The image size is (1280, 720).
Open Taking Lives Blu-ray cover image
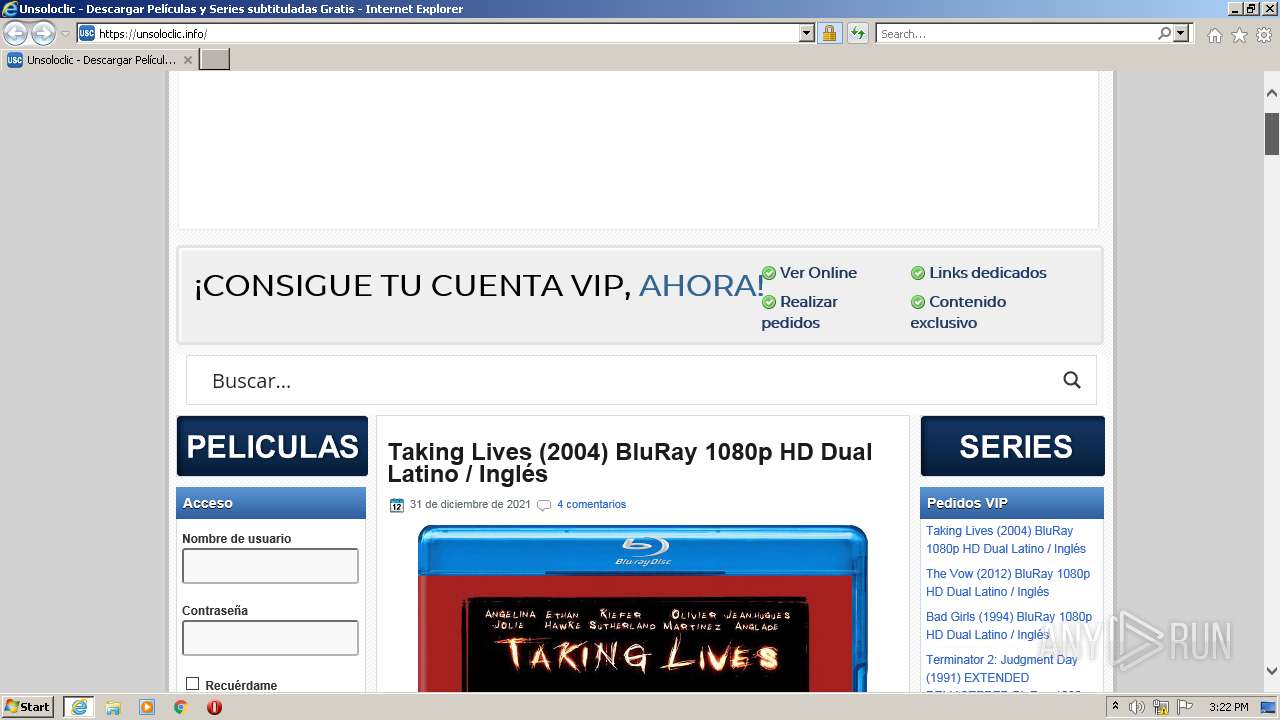(643, 608)
